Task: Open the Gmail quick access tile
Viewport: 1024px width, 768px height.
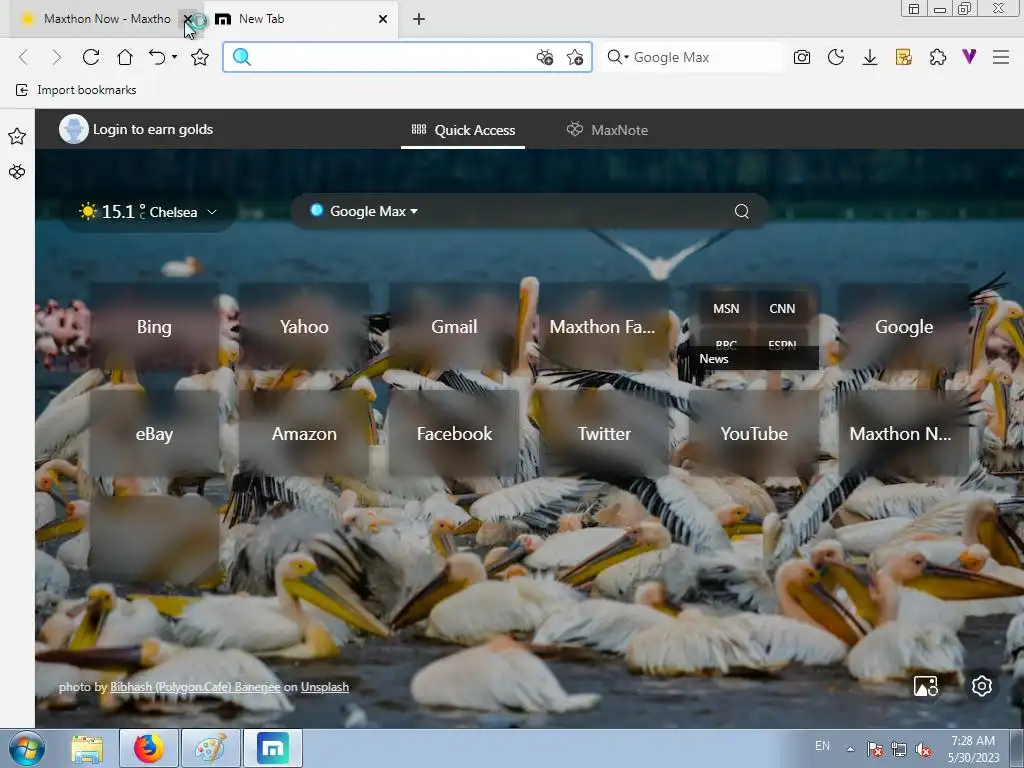Action: (x=455, y=327)
